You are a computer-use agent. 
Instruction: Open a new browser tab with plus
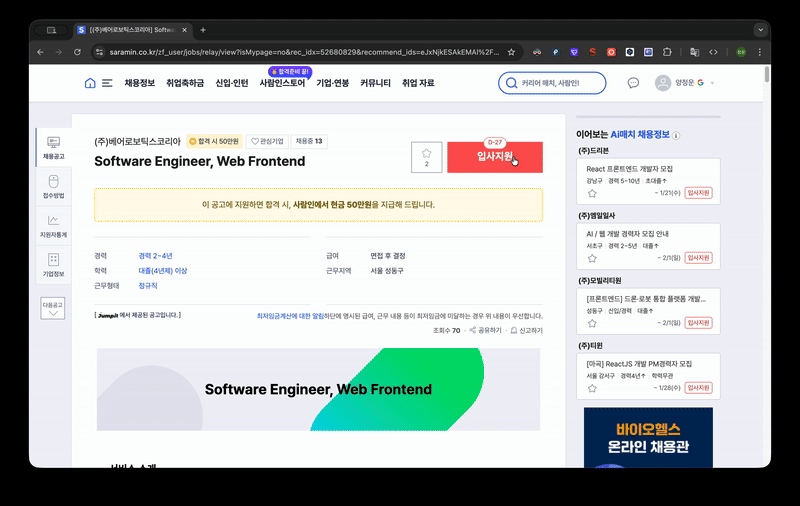click(x=203, y=30)
